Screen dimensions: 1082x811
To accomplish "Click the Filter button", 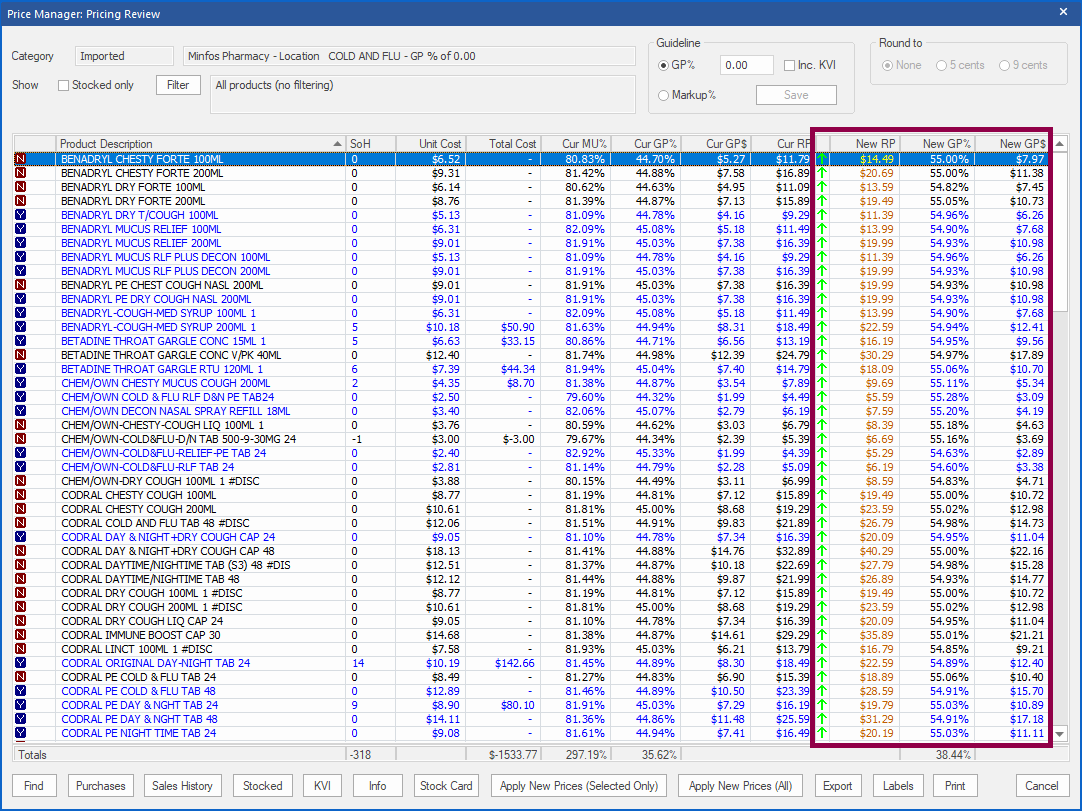I will coord(178,85).
